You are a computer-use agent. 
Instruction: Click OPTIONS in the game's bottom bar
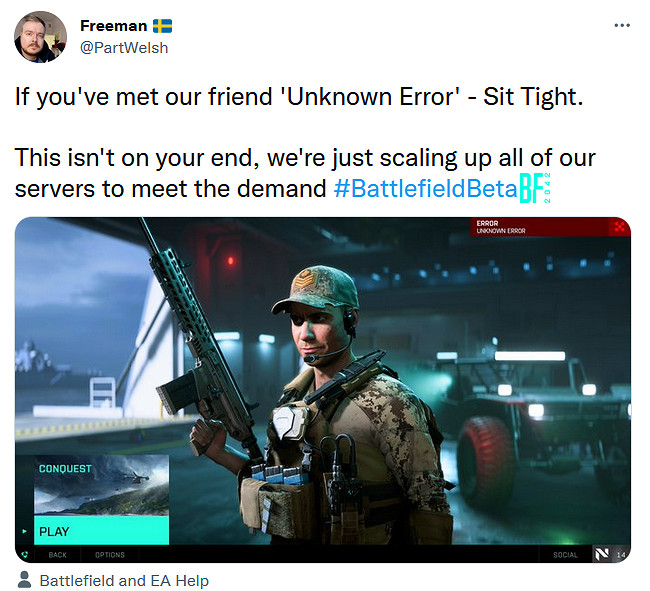[110, 555]
